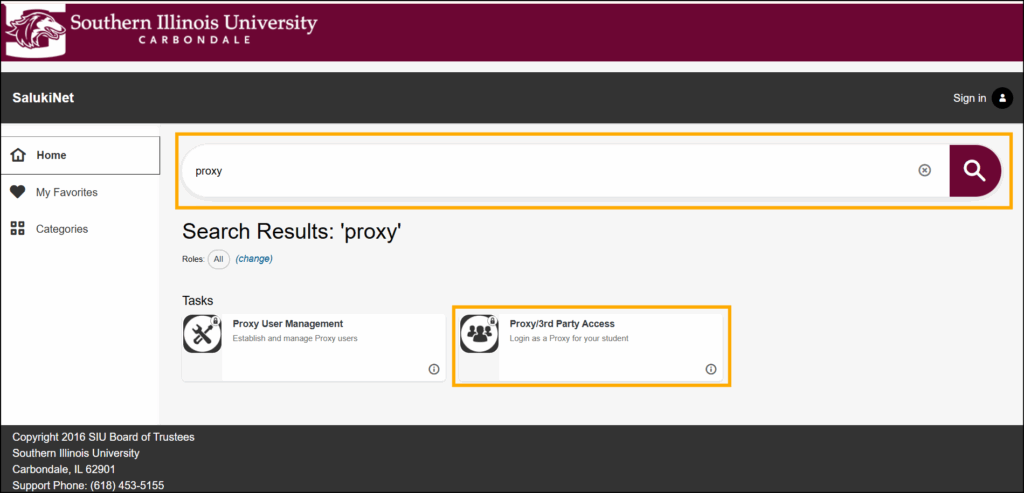Screen dimensions: 1024x493
Task: Go to My Favorites in the sidebar
Action: (x=66, y=192)
